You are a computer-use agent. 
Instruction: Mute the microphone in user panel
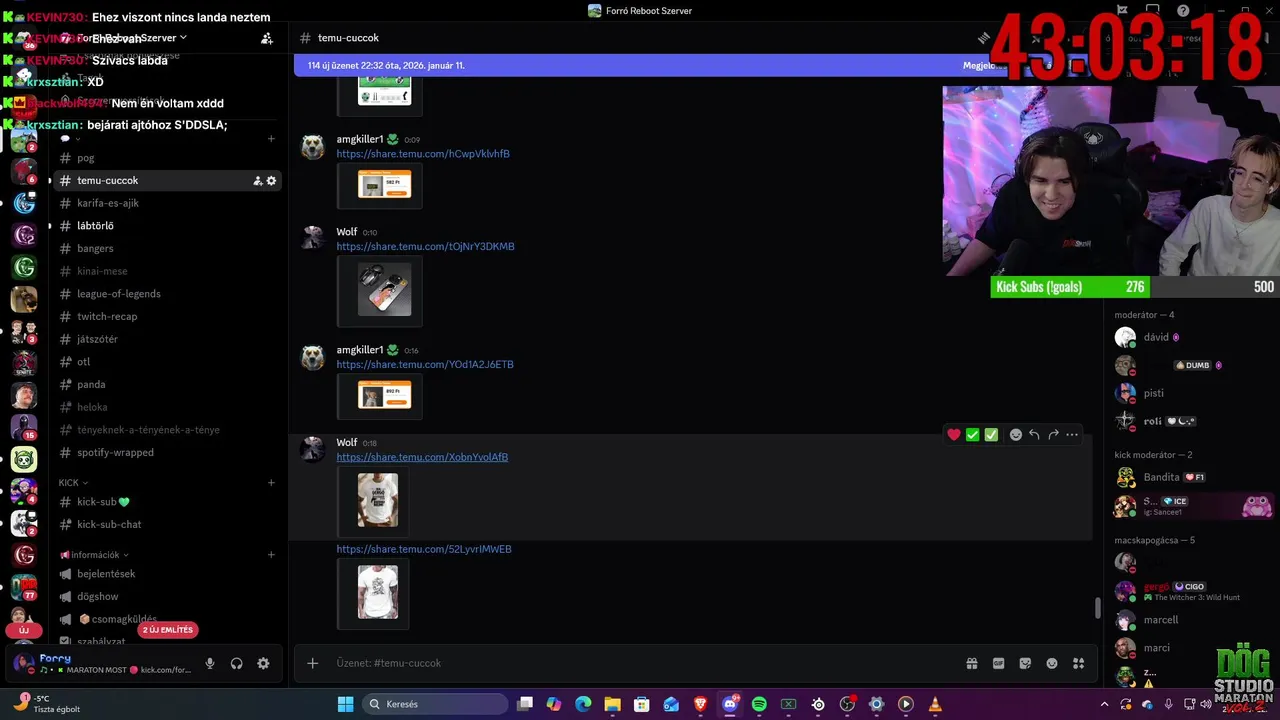tap(210, 663)
